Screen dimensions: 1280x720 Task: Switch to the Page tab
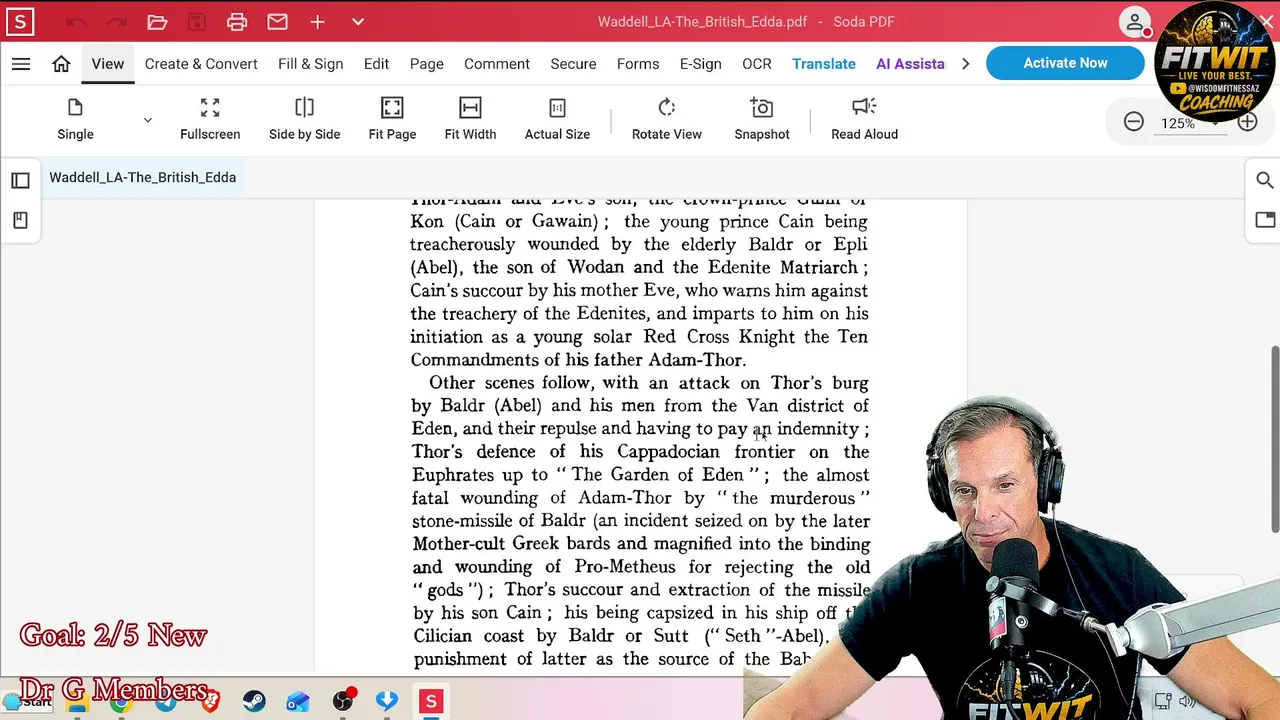[x=426, y=64]
